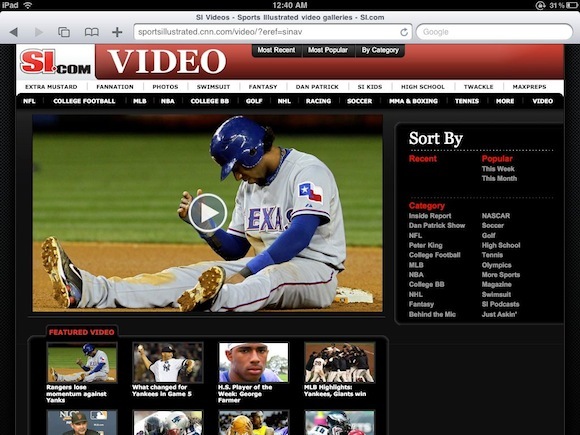The image size is (580, 435).
Task: Open the Olympics category
Action: click(x=496, y=265)
